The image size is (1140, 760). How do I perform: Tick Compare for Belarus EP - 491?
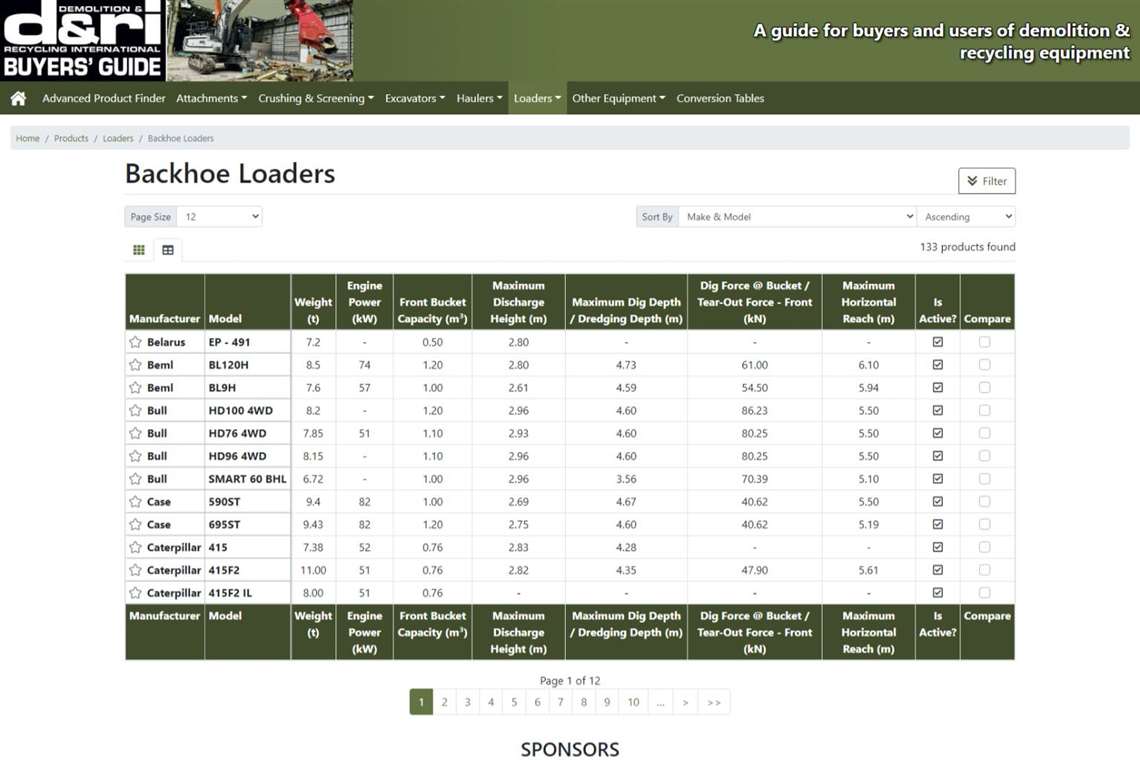tap(984, 342)
